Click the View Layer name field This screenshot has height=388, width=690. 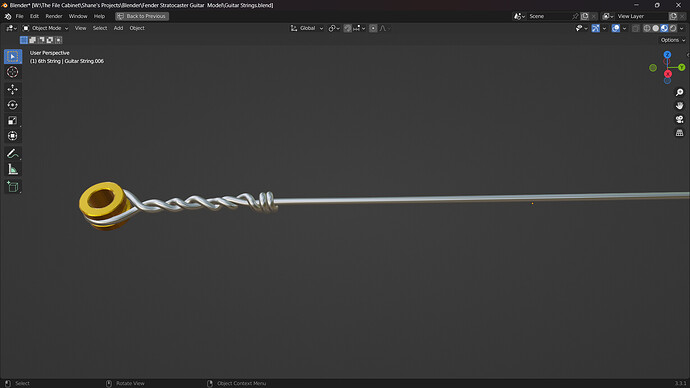642,16
